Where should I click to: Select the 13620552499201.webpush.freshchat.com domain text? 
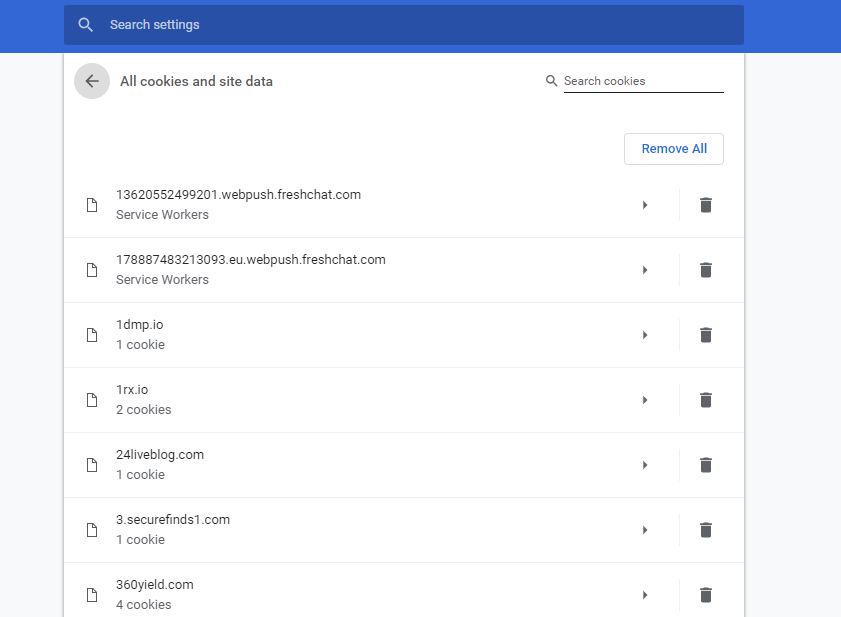pyautogui.click(x=238, y=195)
